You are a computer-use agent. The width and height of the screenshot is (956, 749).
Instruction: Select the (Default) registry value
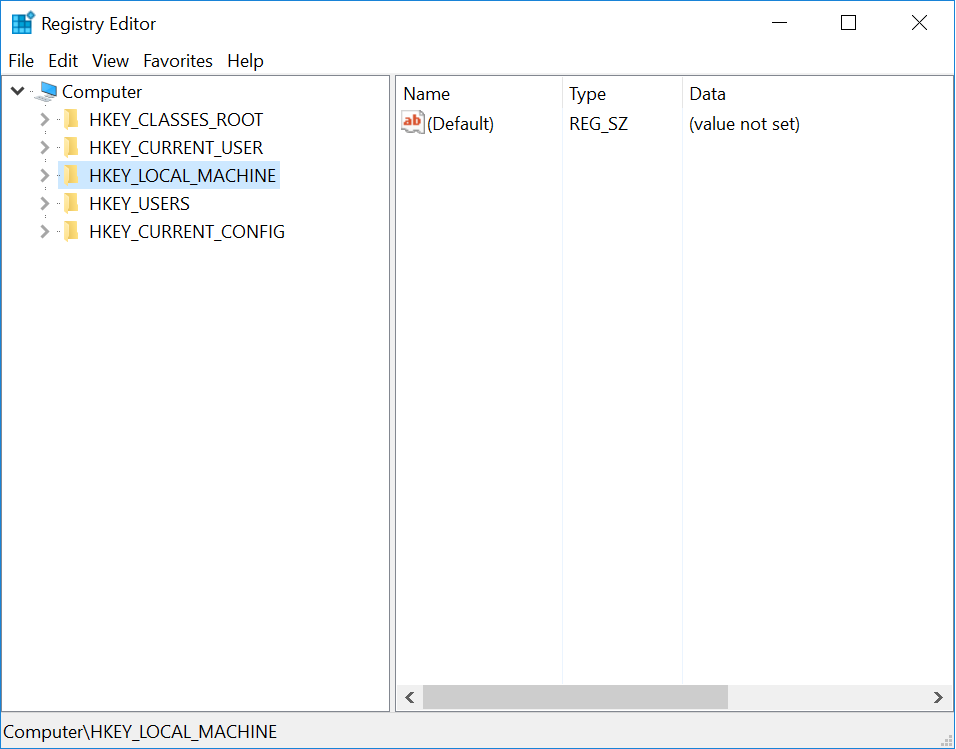coord(461,123)
